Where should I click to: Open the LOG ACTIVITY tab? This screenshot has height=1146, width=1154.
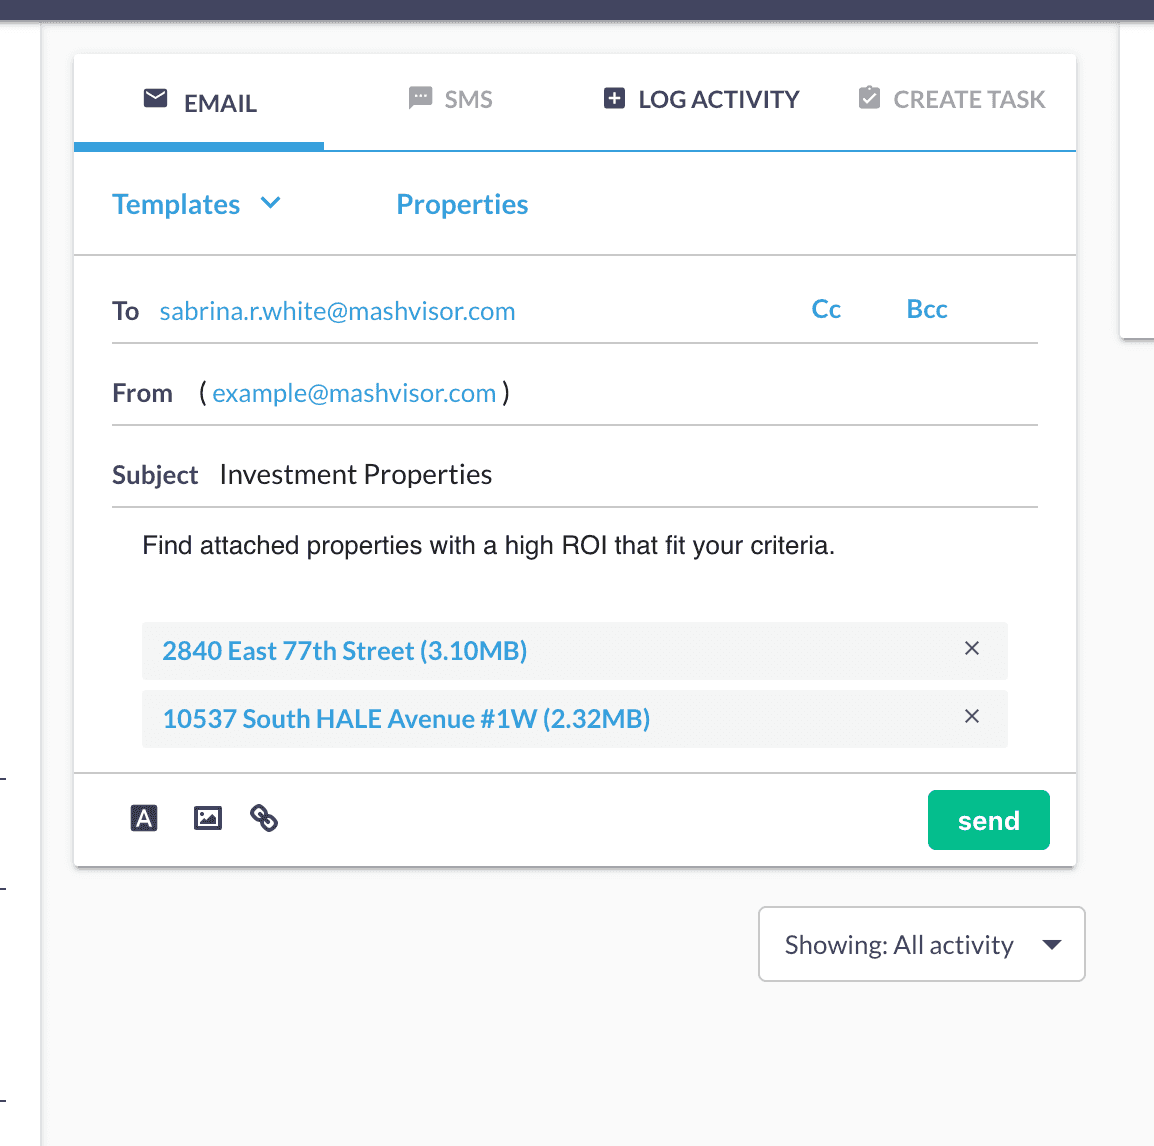[x=718, y=100]
